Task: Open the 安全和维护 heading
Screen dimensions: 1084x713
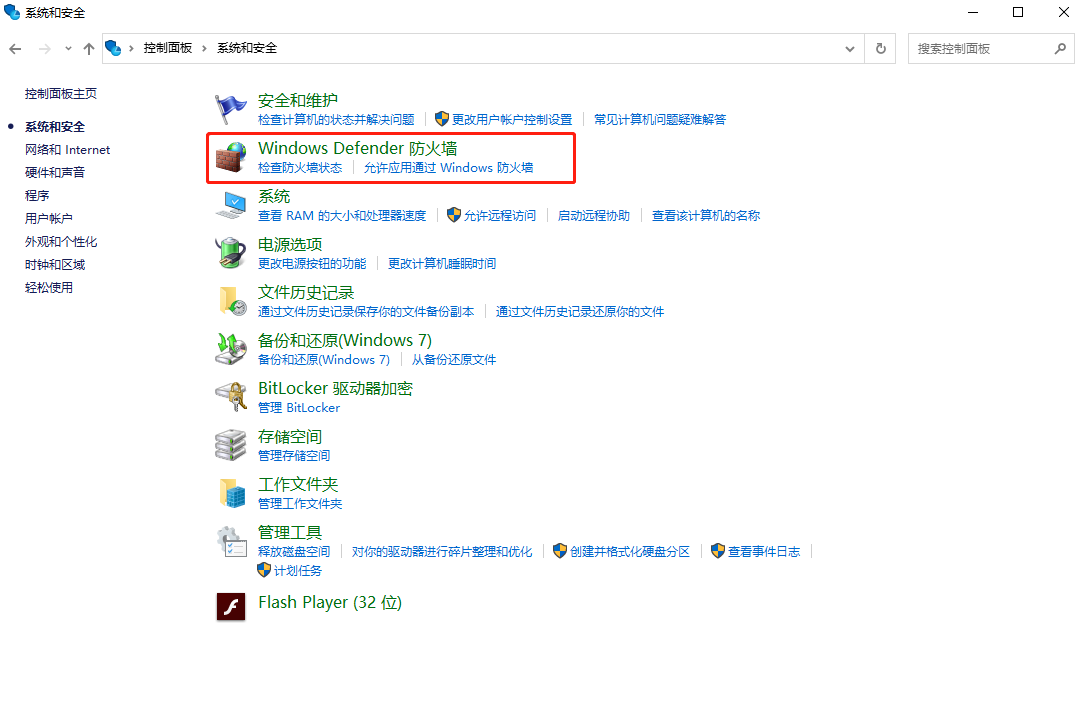Action: click(298, 100)
